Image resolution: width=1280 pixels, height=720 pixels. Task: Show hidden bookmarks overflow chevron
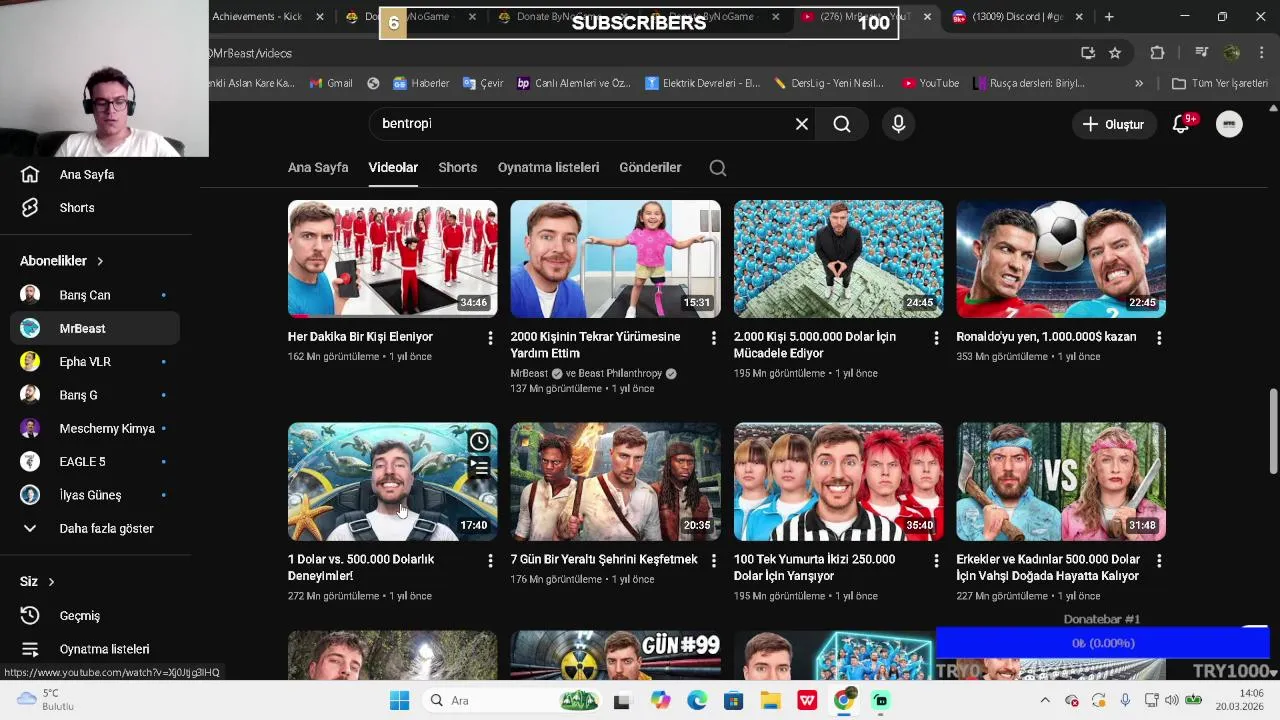1139,83
